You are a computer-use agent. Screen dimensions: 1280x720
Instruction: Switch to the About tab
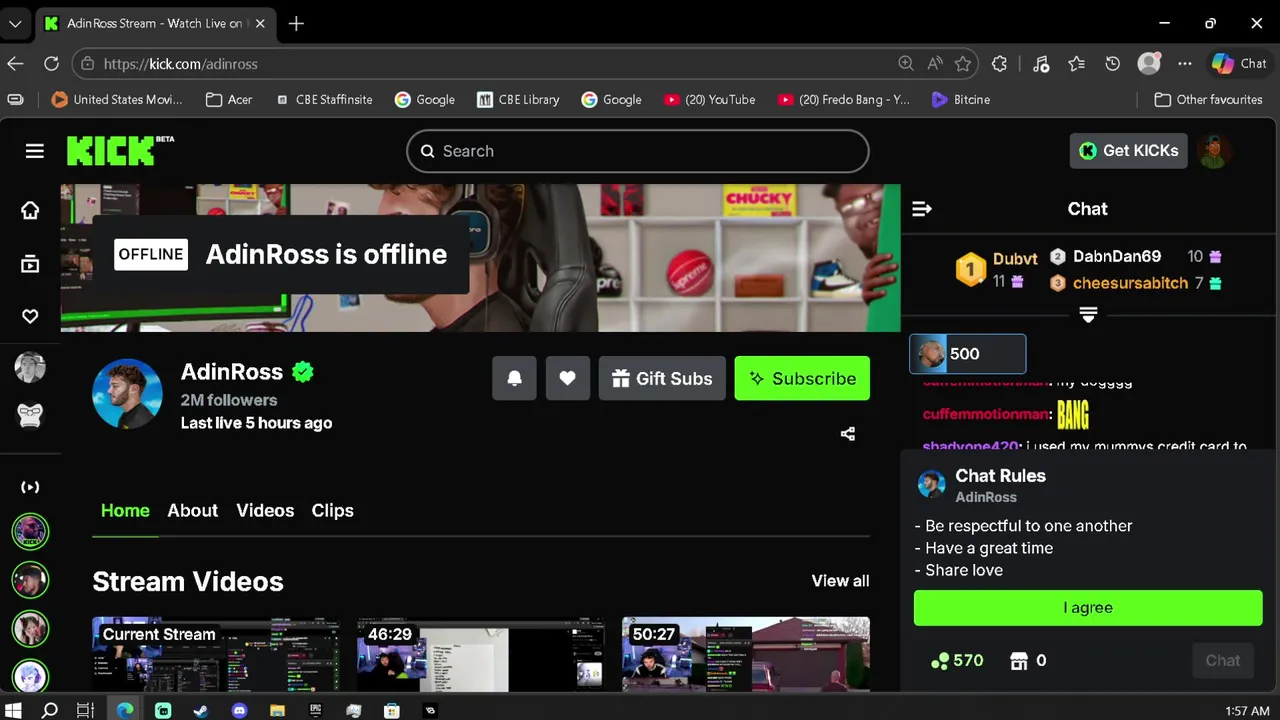click(192, 510)
